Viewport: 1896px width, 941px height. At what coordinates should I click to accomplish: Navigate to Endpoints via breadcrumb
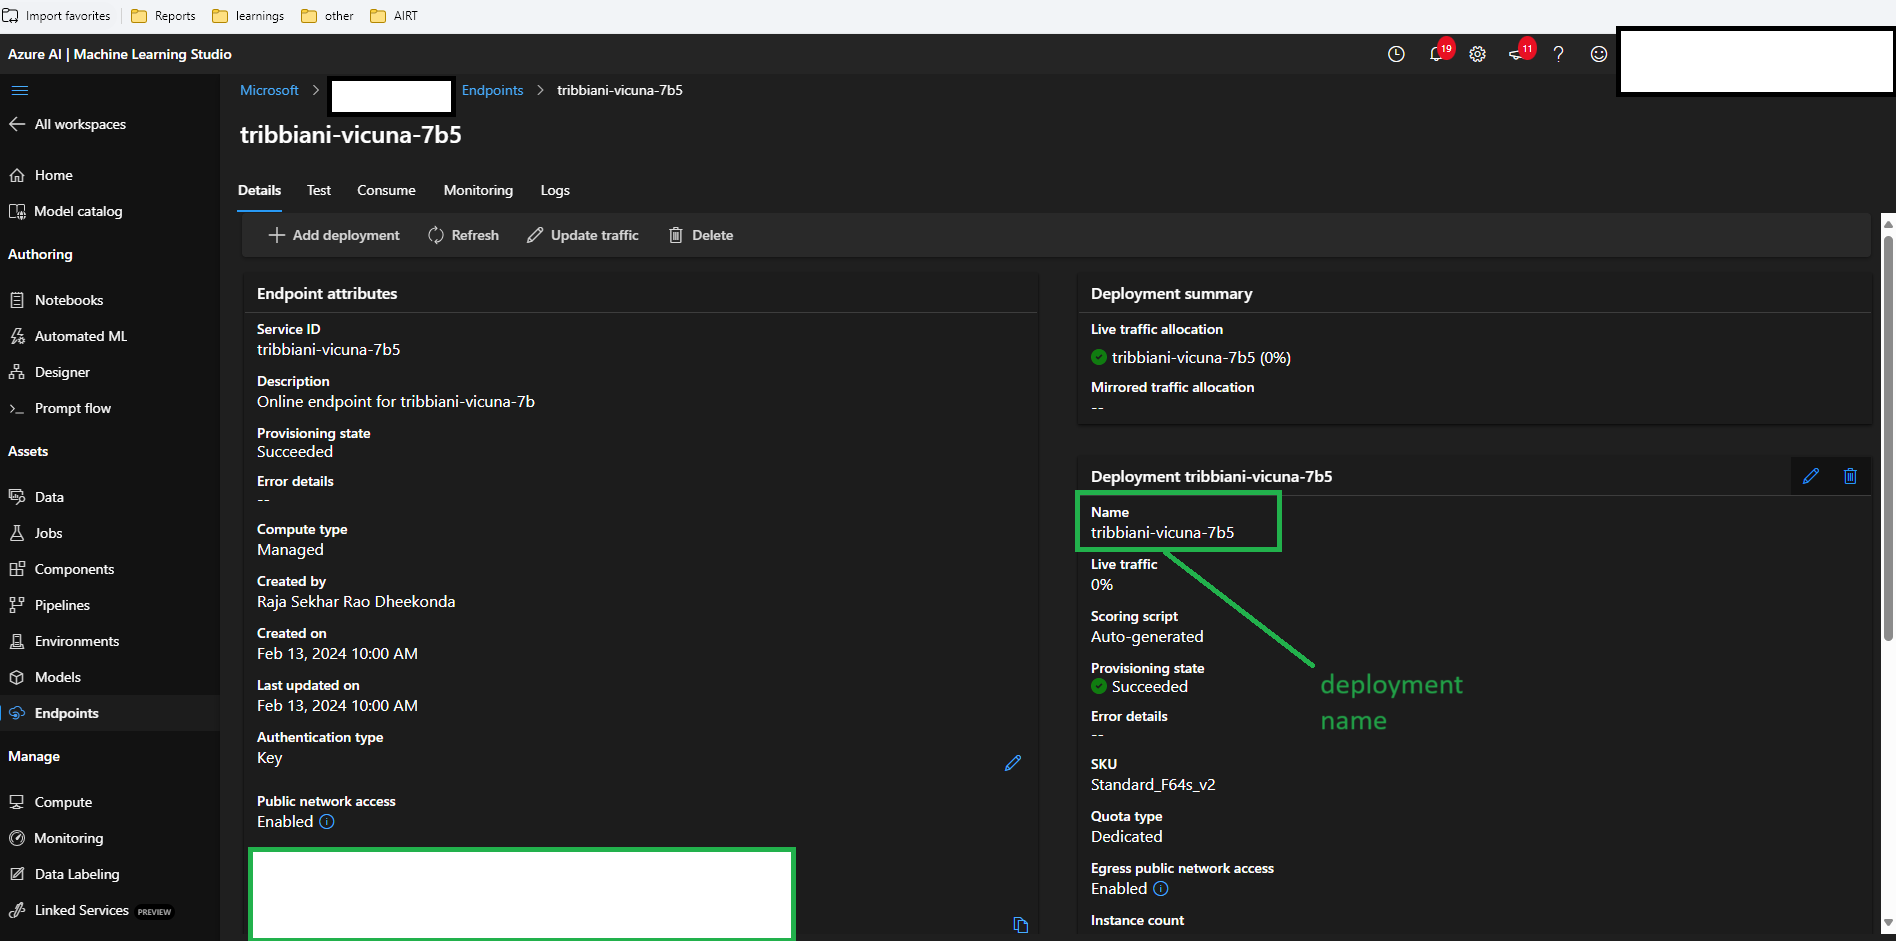pyautogui.click(x=492, y=90)
